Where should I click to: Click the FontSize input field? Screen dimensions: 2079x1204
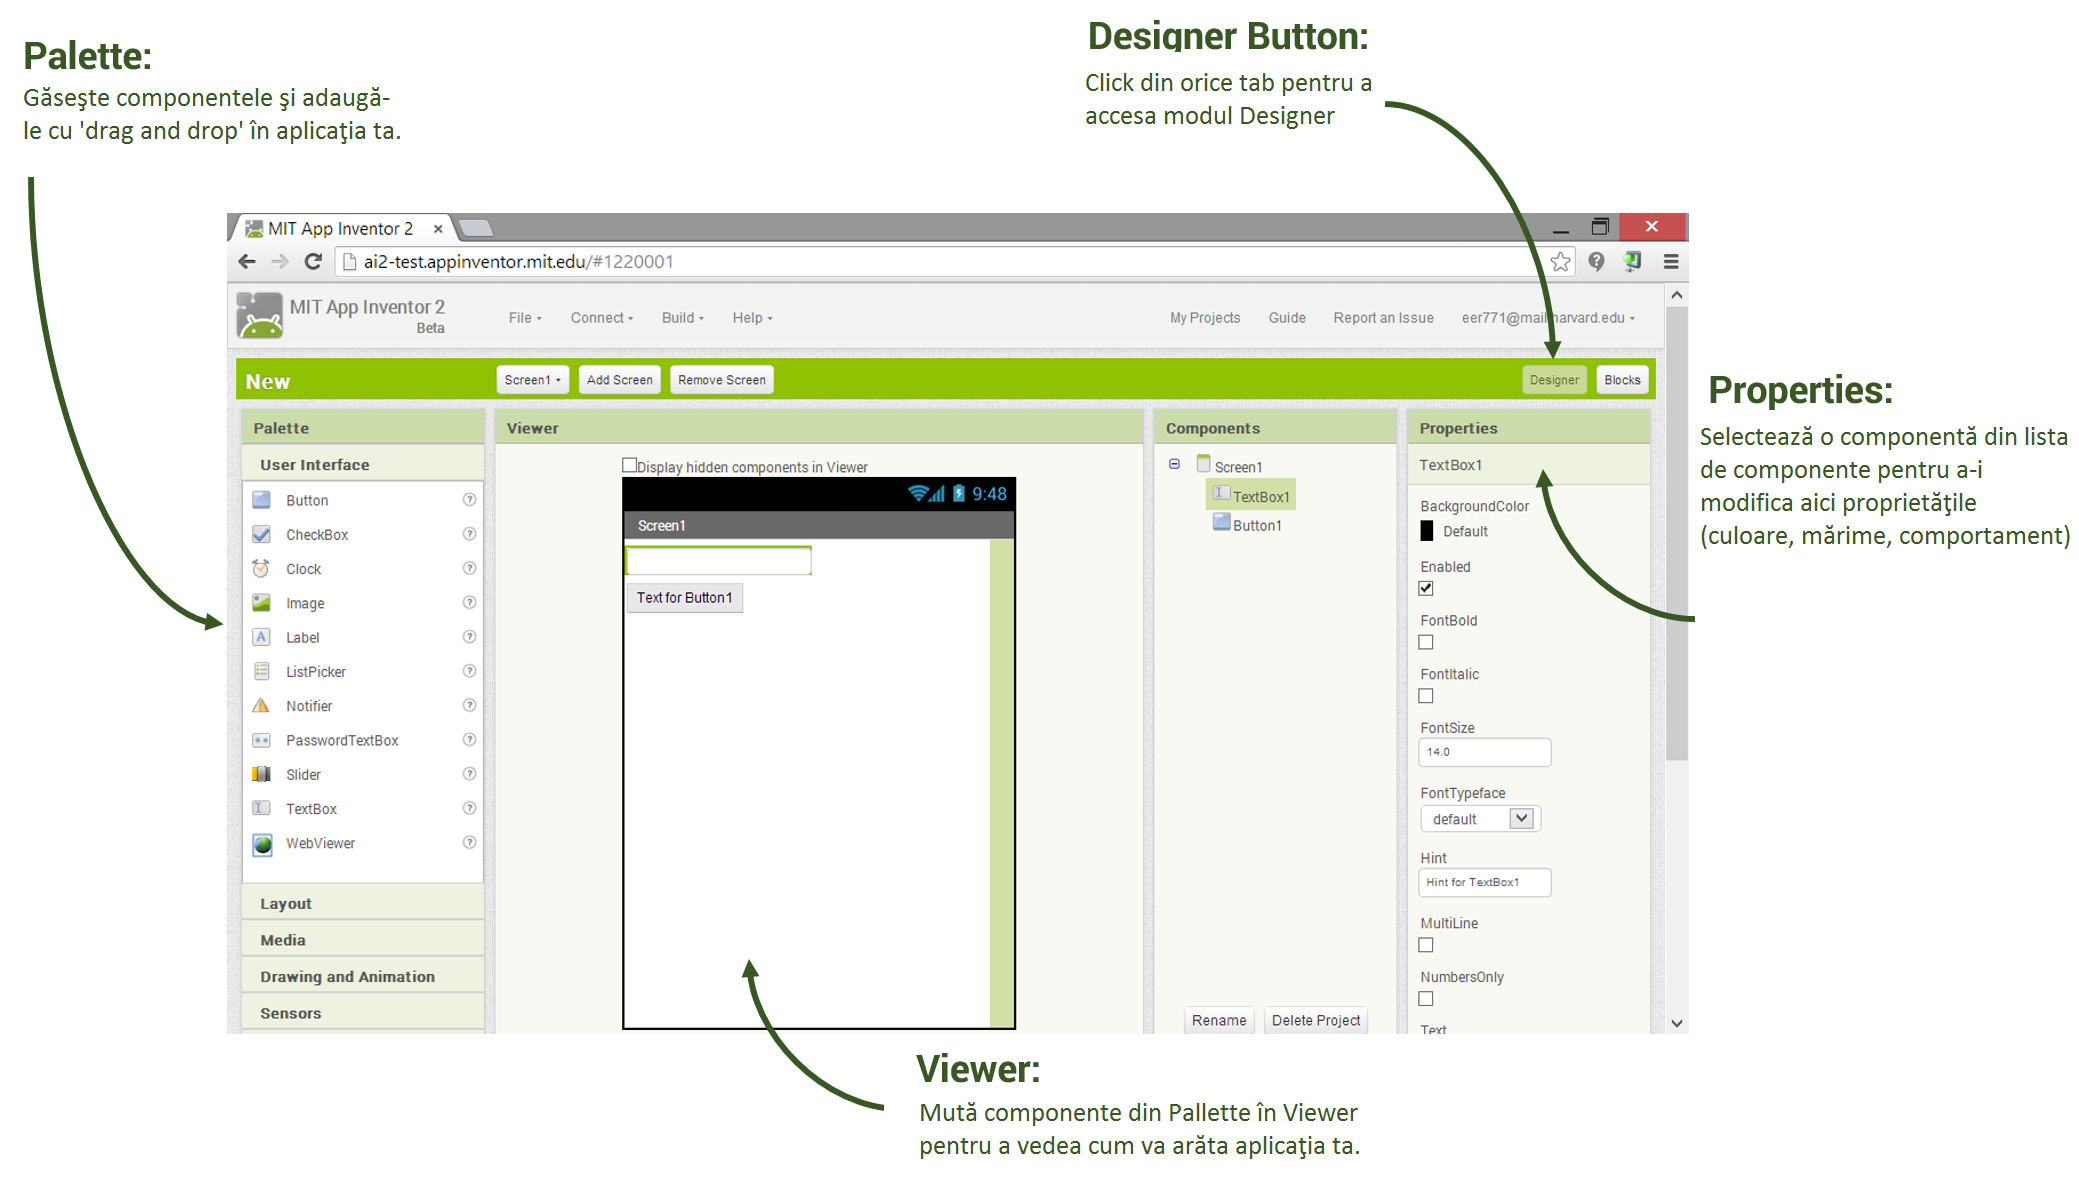tap(1485, 752)
